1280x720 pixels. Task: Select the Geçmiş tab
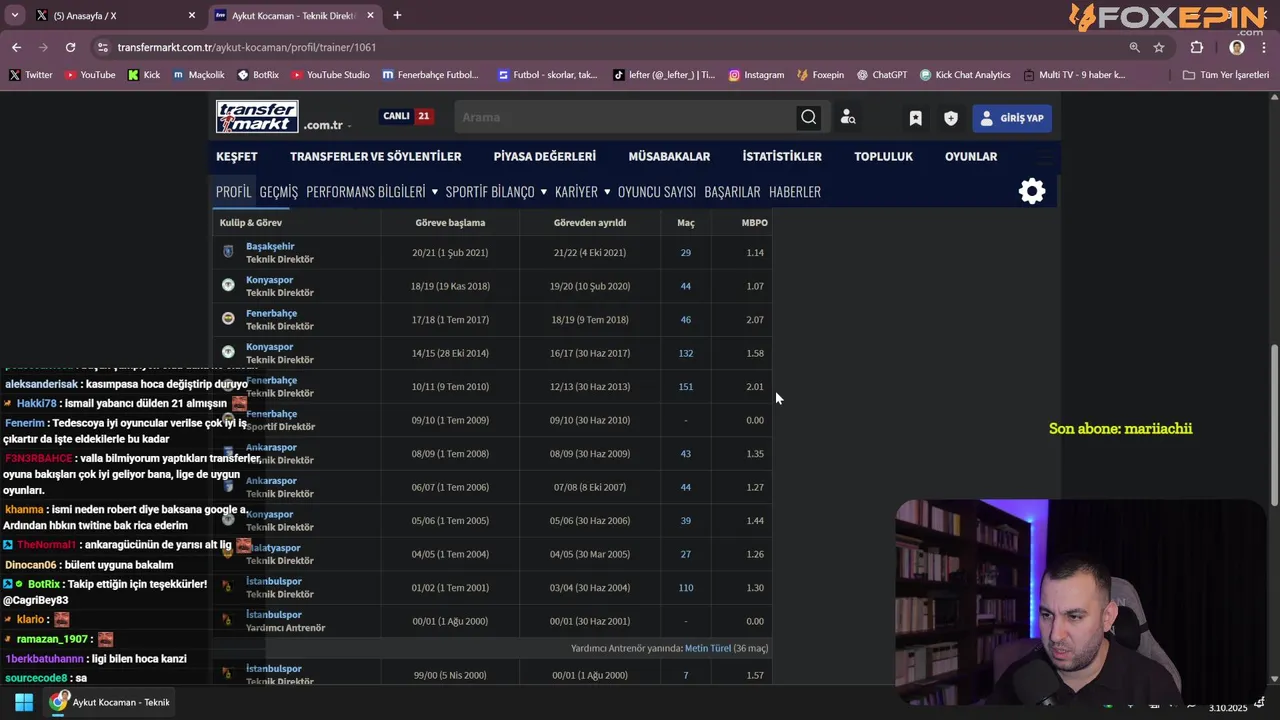tap(278, 191)
